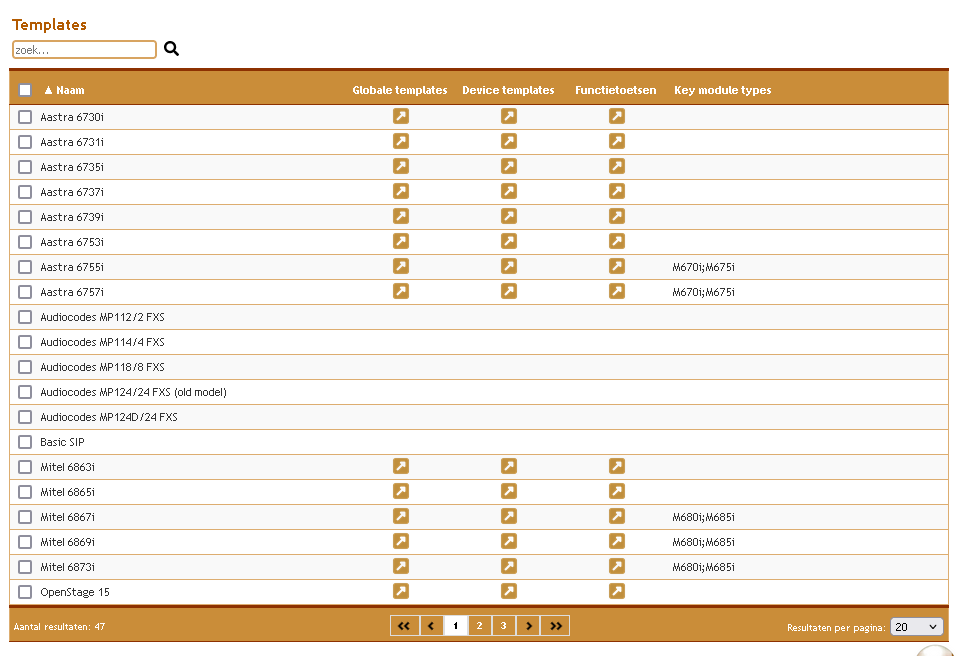Click the Audiocodes MP114/4 FXS name

(x=102, y=342)
